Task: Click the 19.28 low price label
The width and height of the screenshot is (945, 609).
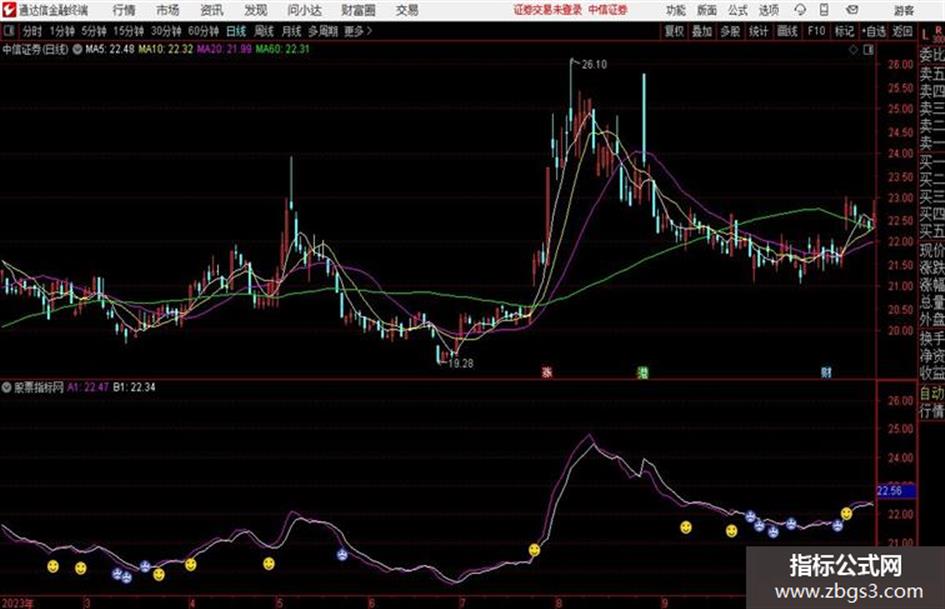Action: click(460, 364)
